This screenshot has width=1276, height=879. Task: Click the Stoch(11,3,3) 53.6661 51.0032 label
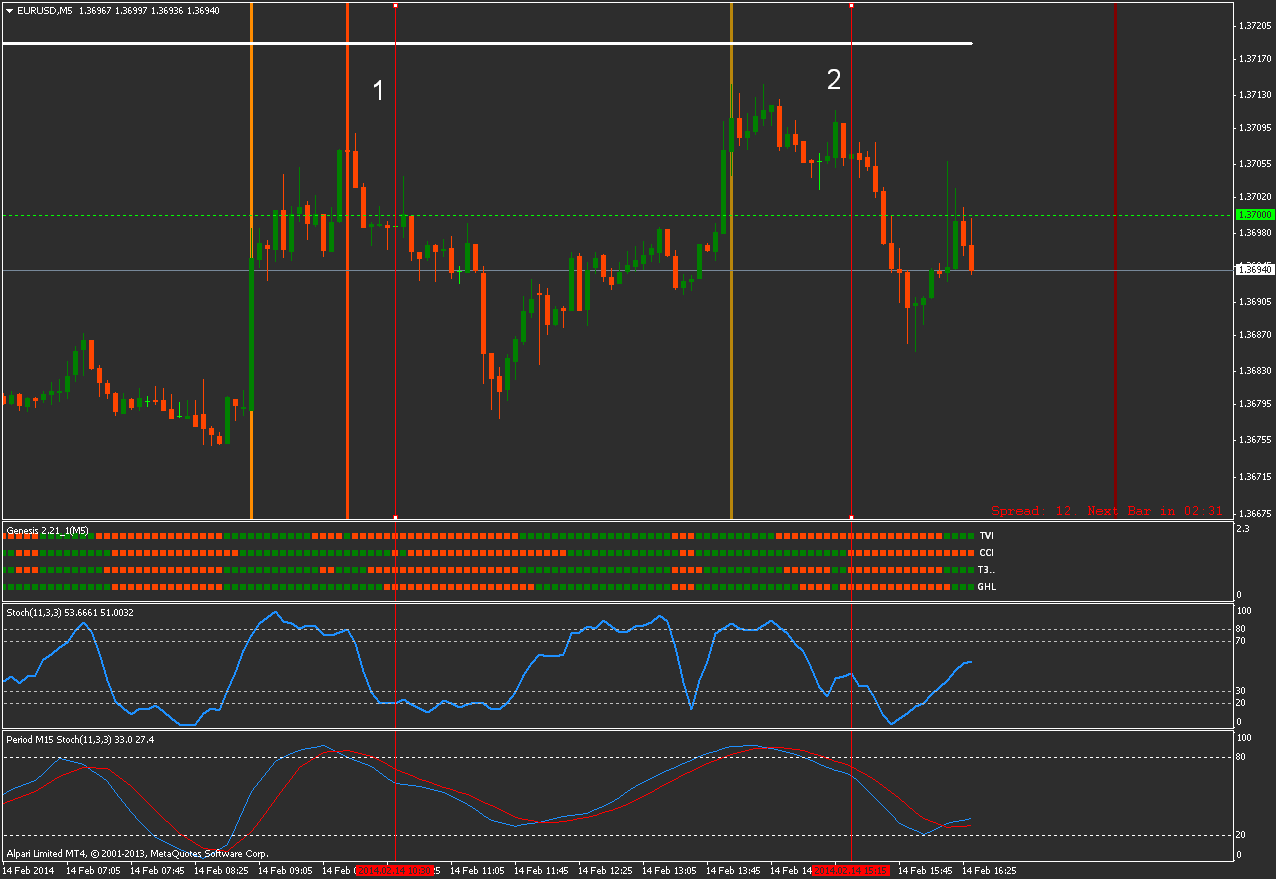click(70, 611)
